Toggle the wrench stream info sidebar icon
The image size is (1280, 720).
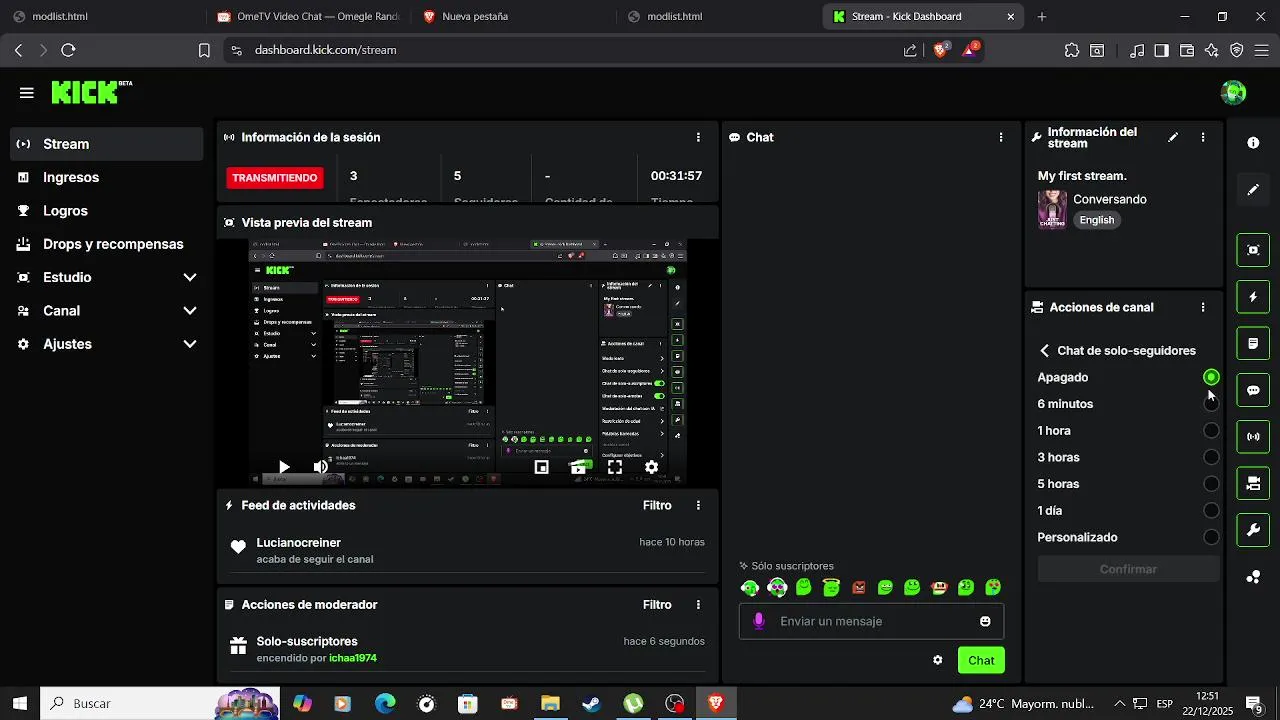pos(1253,530)
